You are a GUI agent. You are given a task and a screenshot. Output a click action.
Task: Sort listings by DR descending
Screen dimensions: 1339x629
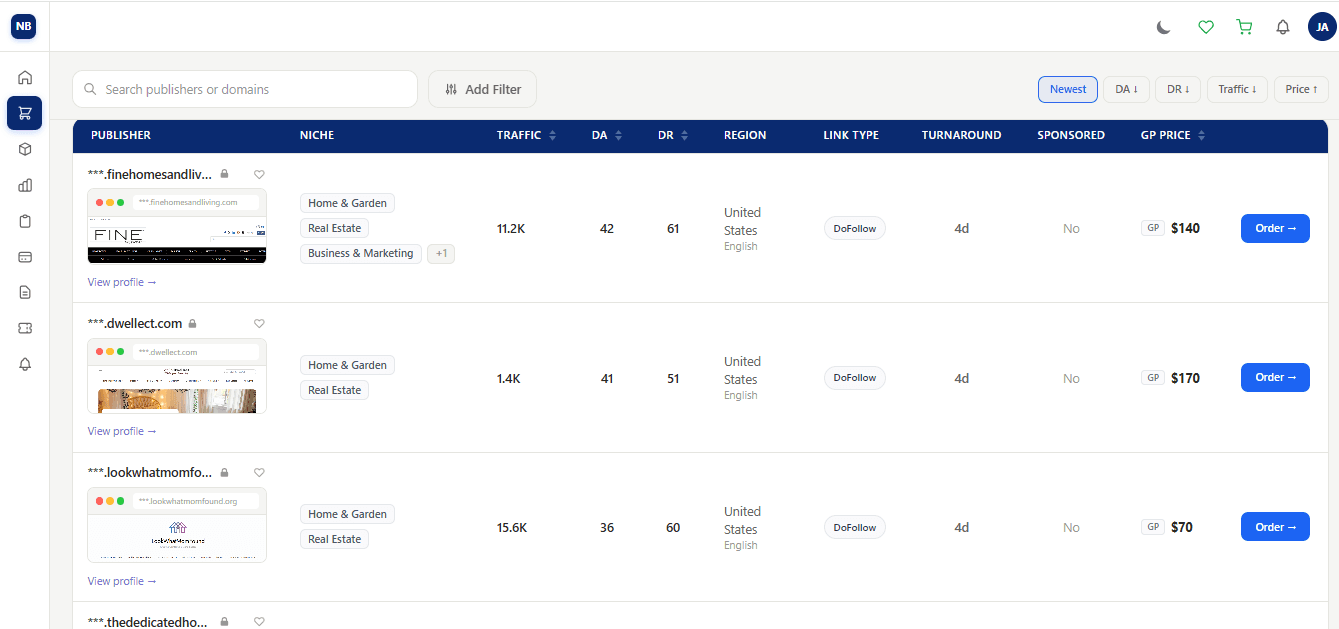(1179, 89)
